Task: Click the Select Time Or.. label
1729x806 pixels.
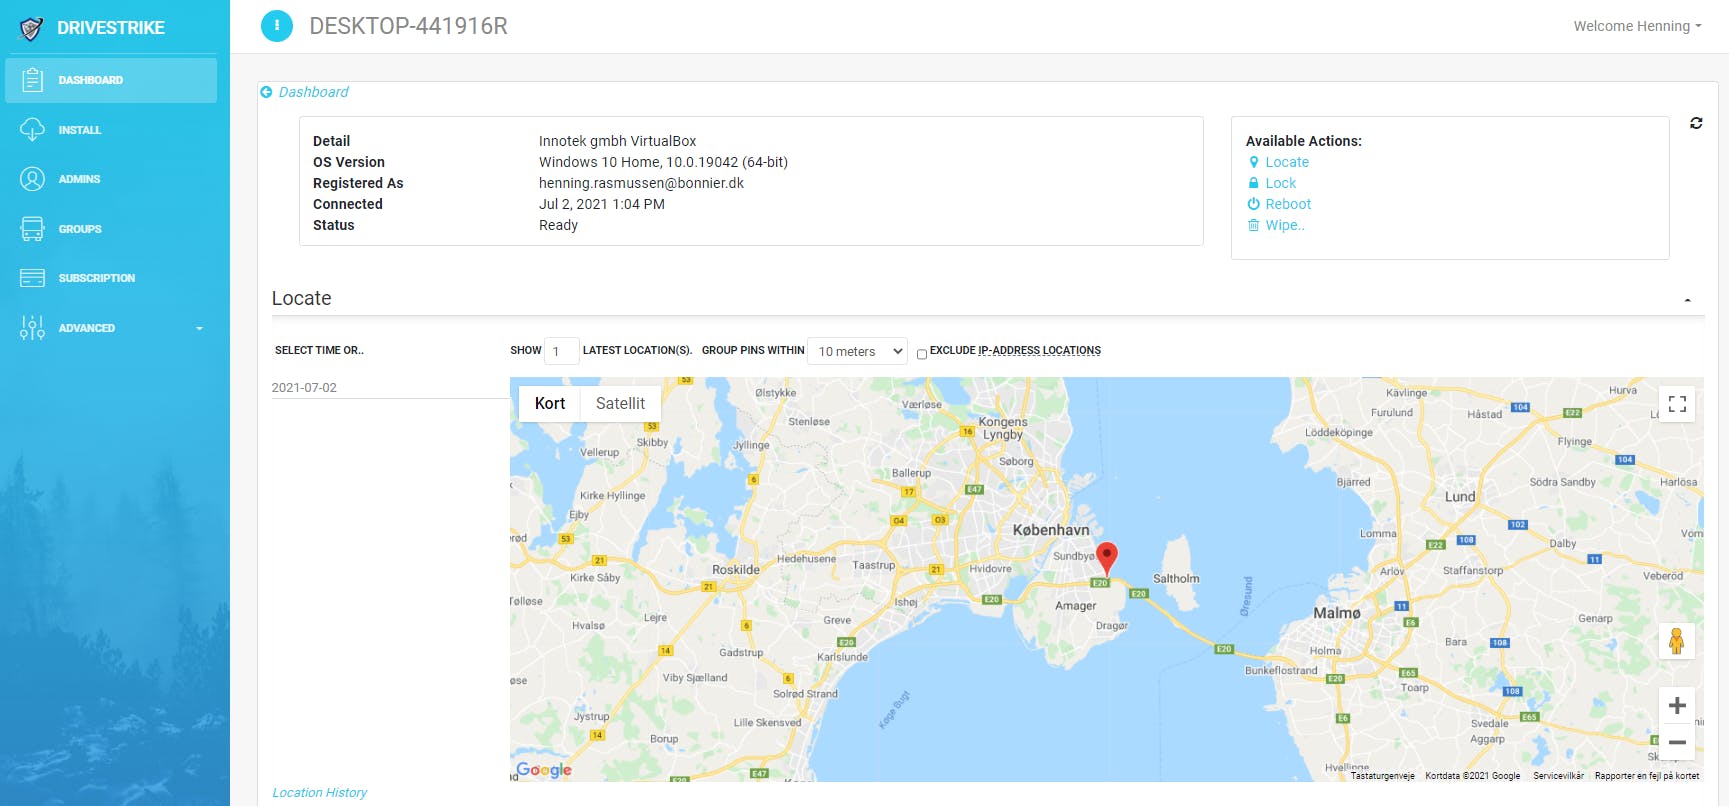Action: coord(319,351)
